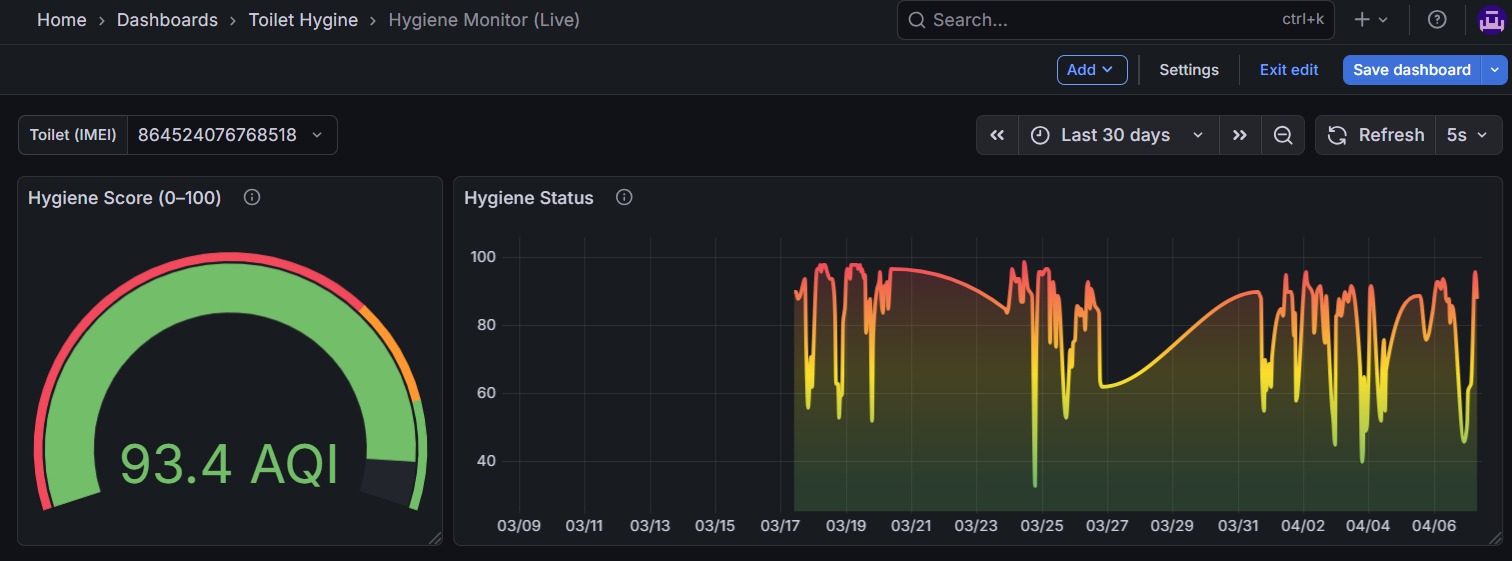Click Exit edit
The image size is (1512, 561).
[1289, 70]
